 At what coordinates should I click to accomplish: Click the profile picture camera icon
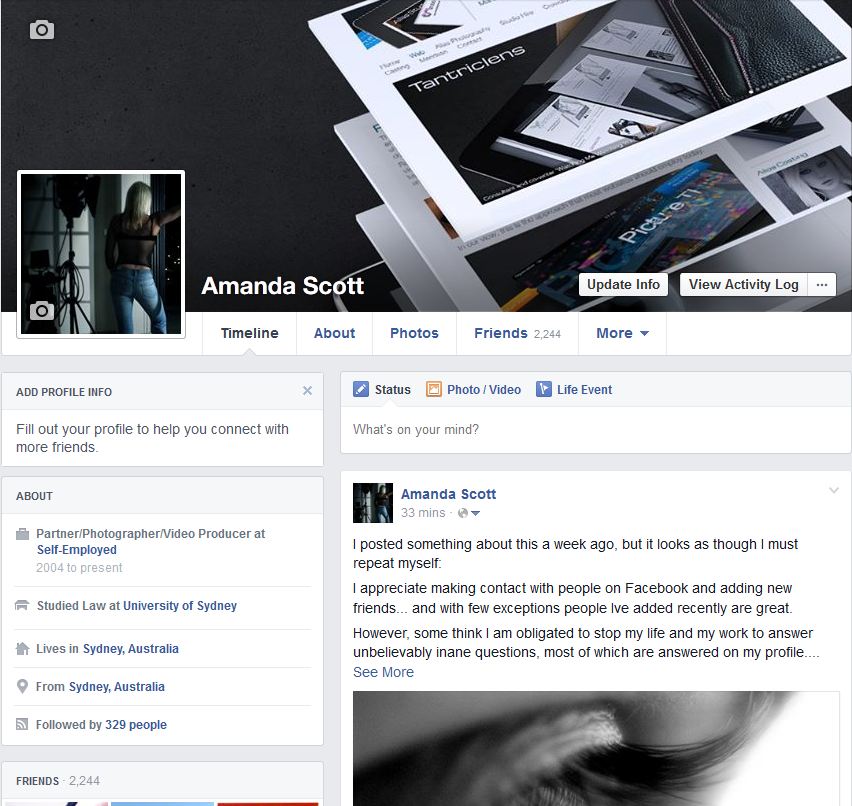pyautogui.click(x=41, y=311)
